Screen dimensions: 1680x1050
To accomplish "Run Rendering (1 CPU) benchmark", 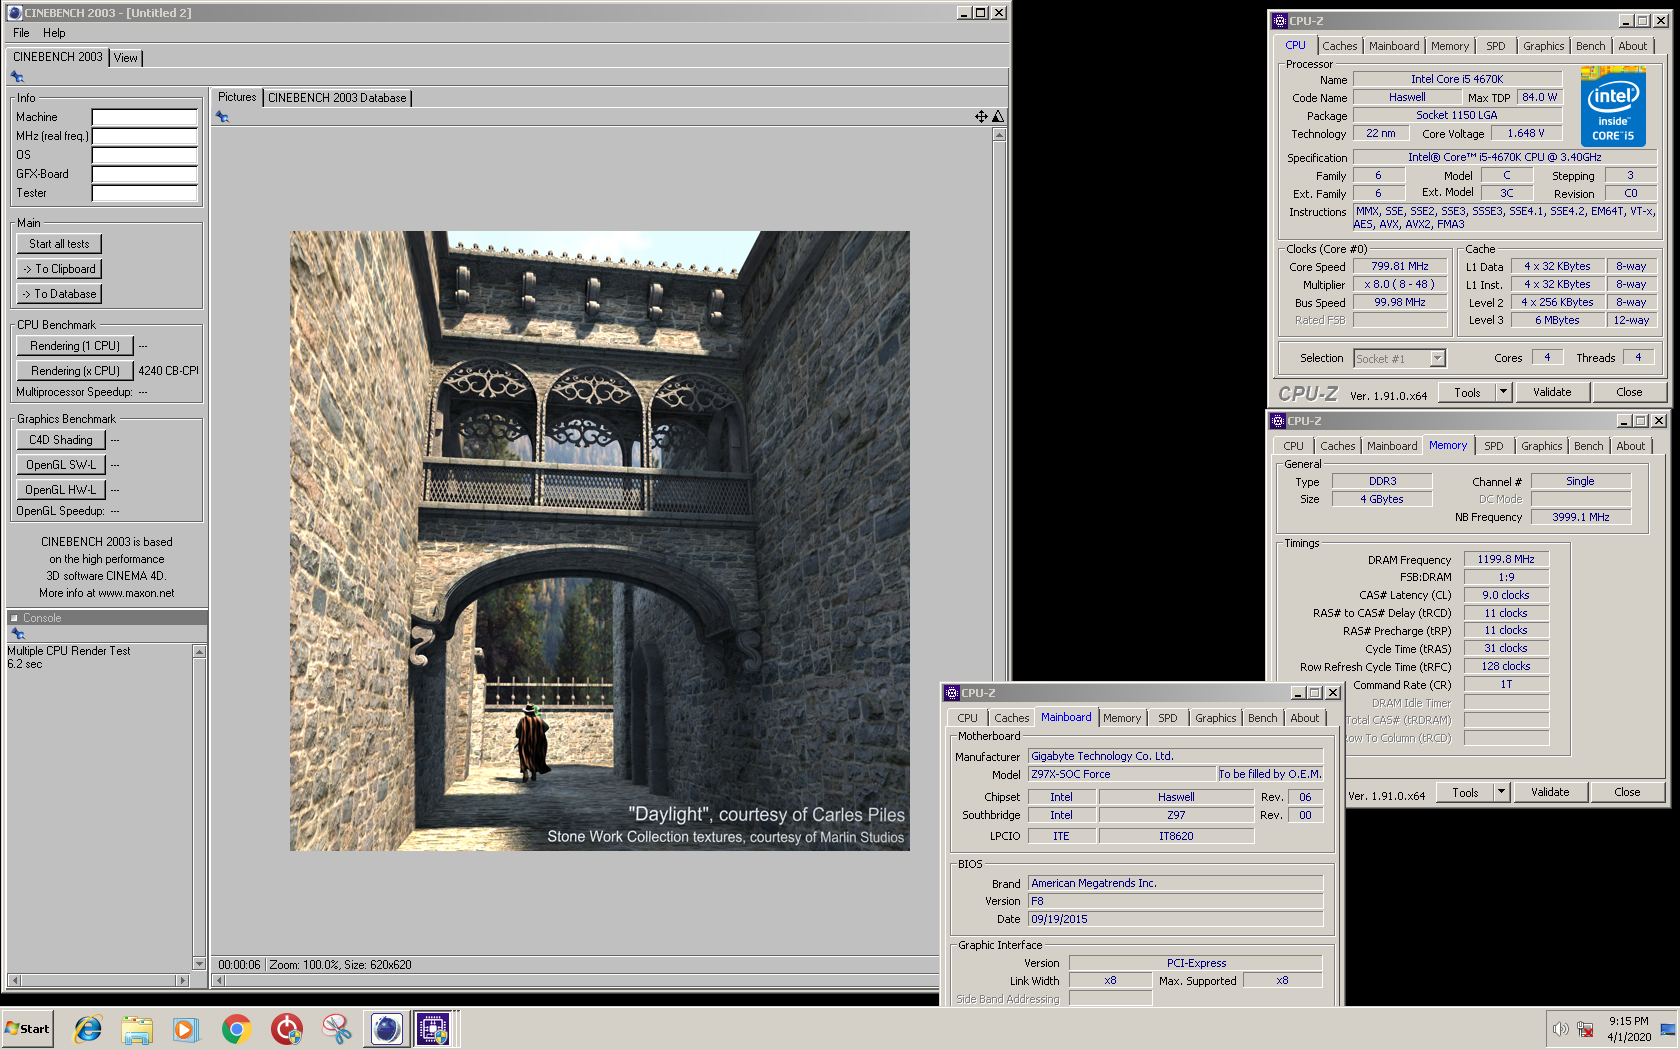I will [x=75, y=346].
